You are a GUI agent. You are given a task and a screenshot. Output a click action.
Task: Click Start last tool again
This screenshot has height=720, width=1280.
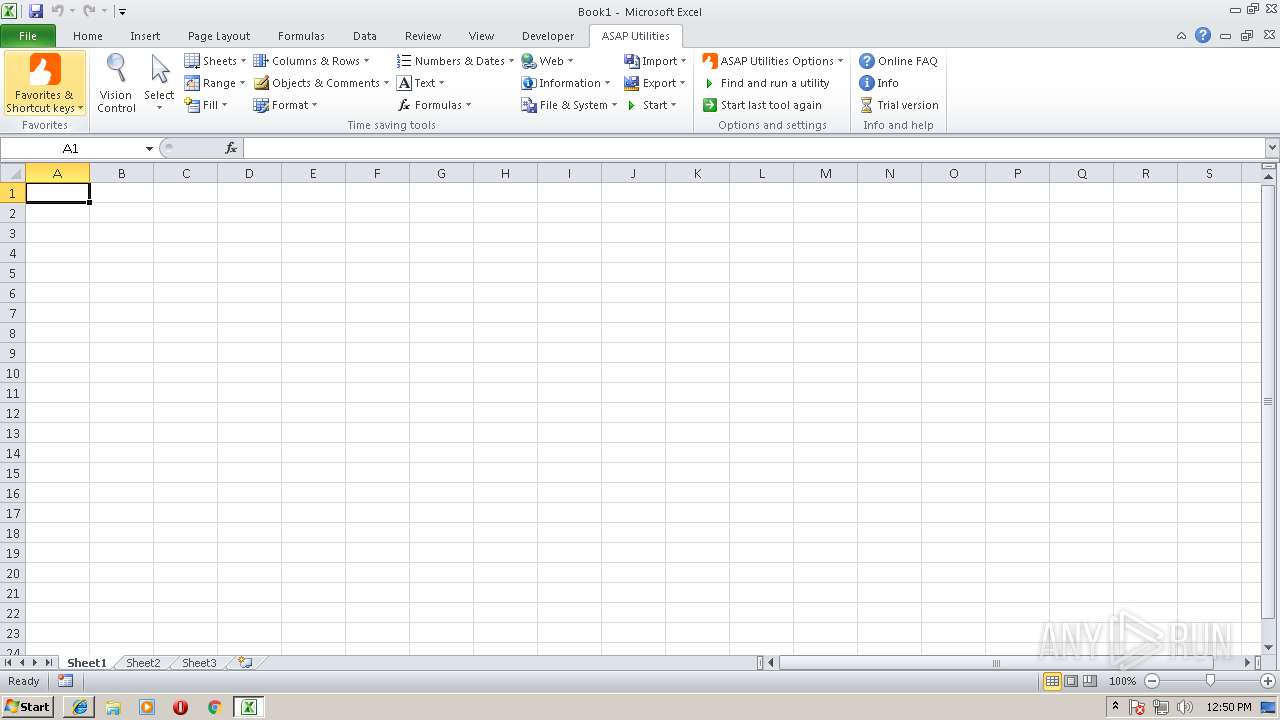[762, 105]
